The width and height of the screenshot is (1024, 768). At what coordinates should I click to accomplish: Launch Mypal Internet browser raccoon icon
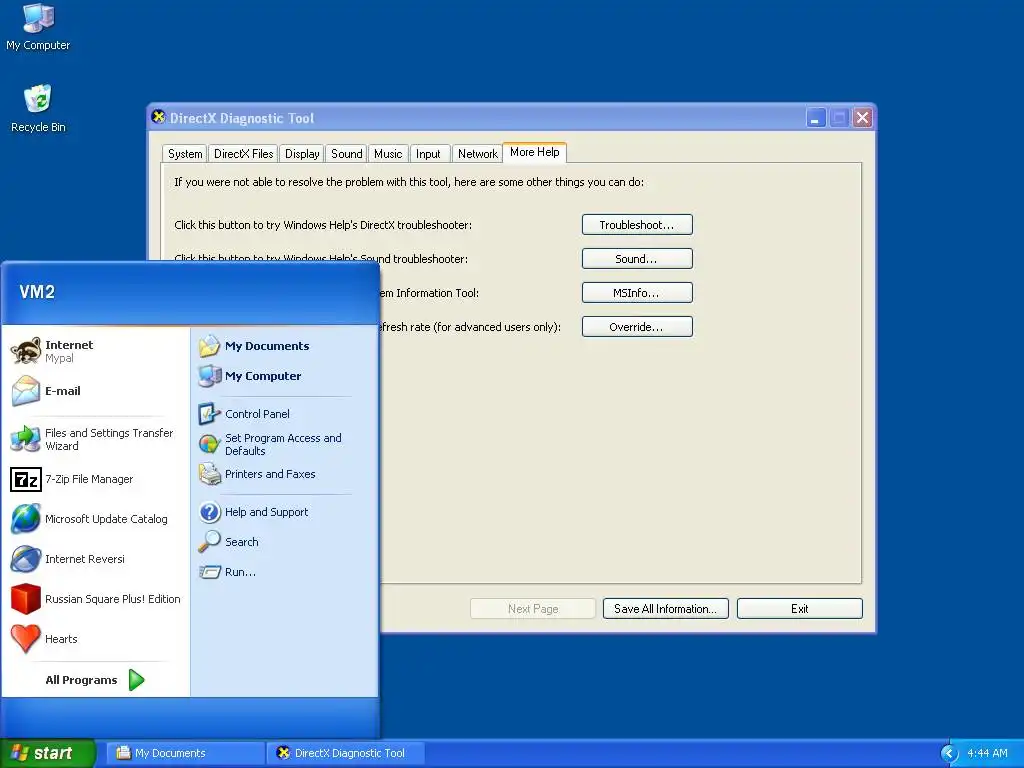[x=26, y=351]
